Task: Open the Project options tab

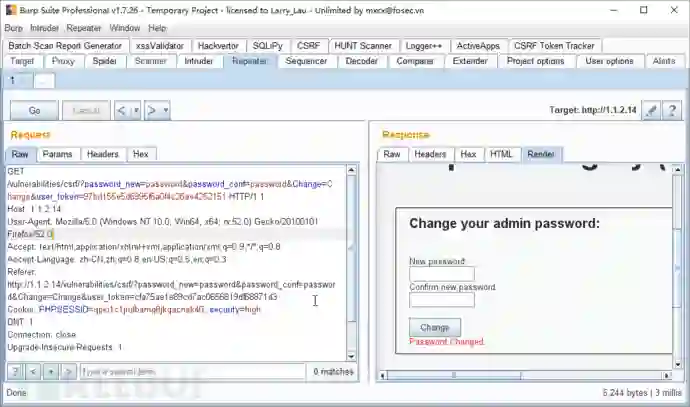Action: [x=536, y=61]
